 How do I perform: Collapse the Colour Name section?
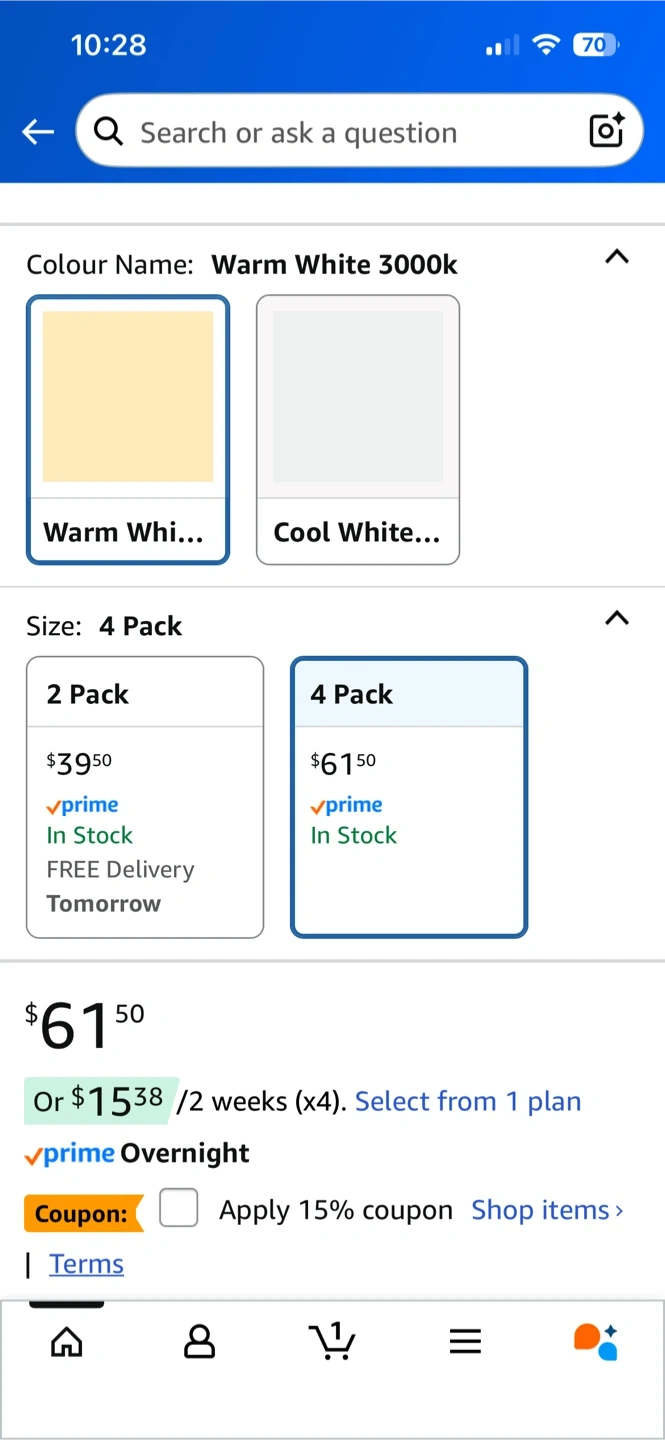pos(617,257)
